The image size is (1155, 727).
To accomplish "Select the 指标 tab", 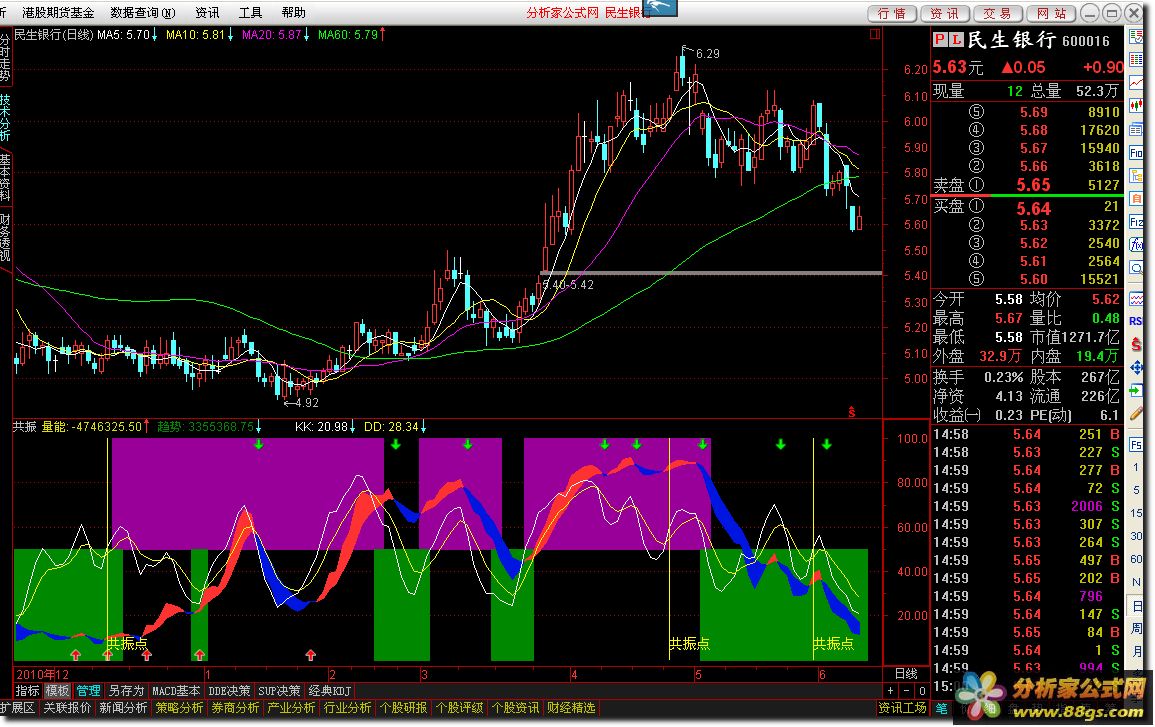I will click(27, 691).
